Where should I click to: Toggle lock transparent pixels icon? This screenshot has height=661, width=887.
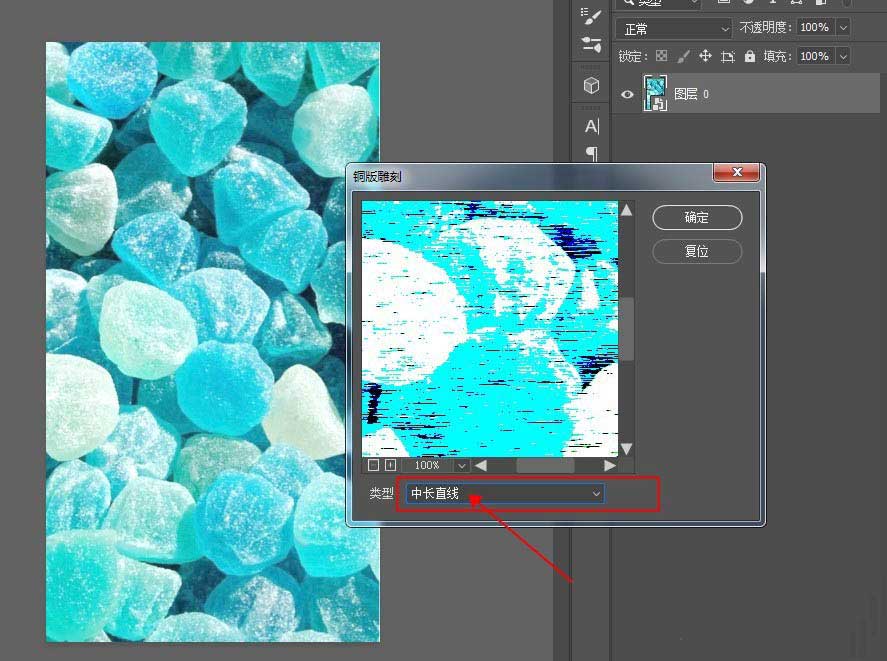[x=661, y=55]
